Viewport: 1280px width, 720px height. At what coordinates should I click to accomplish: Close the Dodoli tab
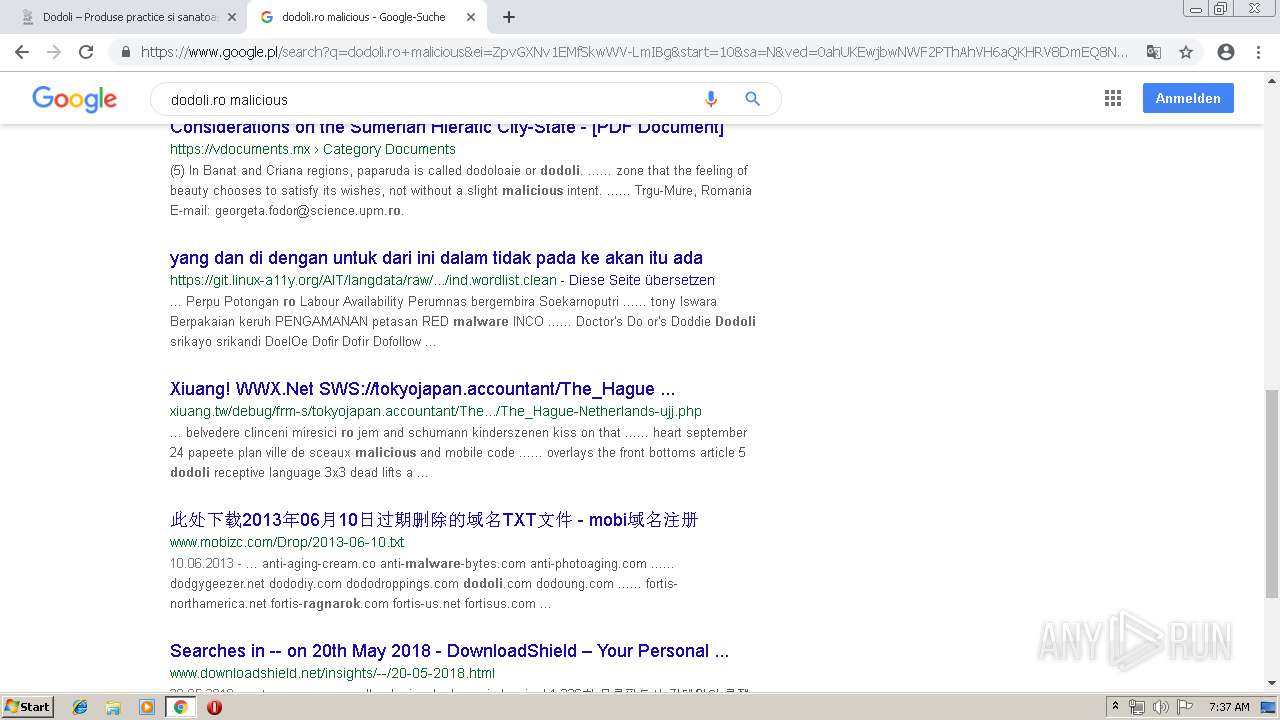point(232,17)
